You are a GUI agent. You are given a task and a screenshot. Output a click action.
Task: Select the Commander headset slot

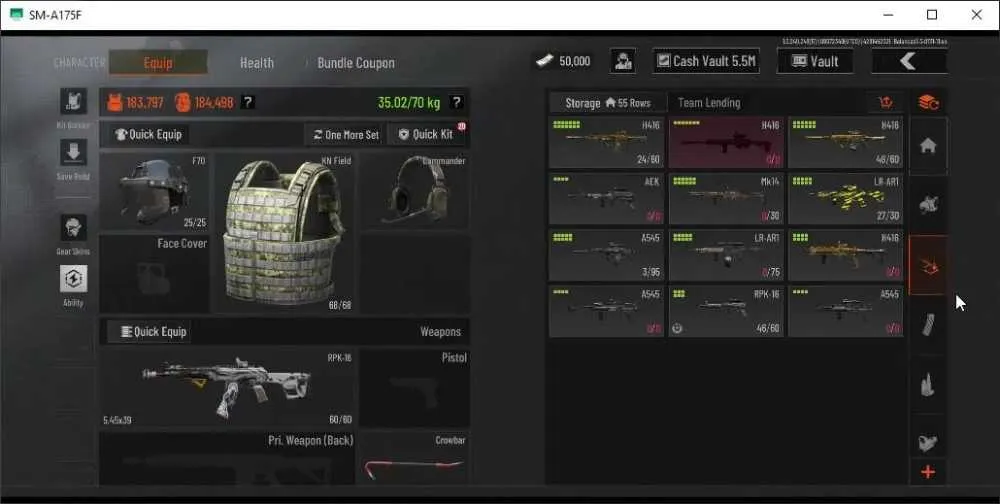pyautogui.click(x=415, y=191)
